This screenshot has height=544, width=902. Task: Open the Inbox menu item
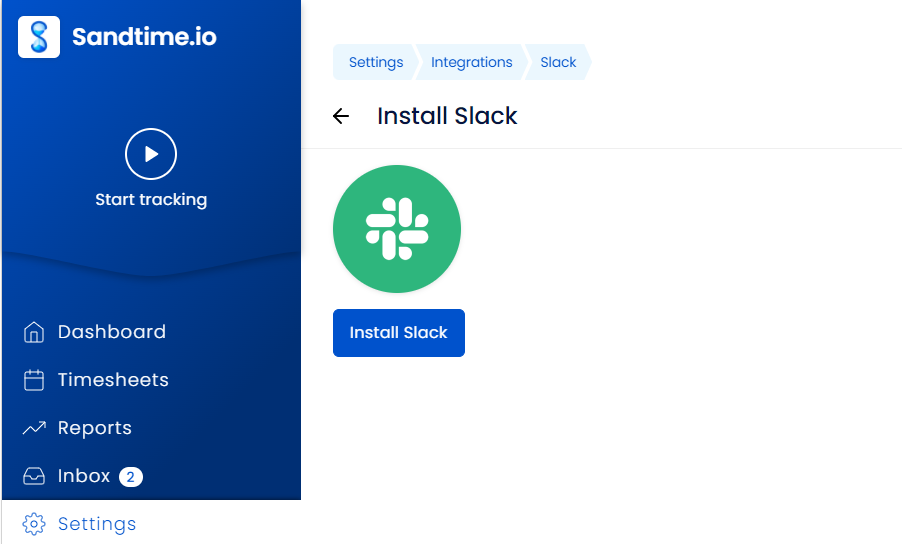pyautogui.click(x=84, y=476)
